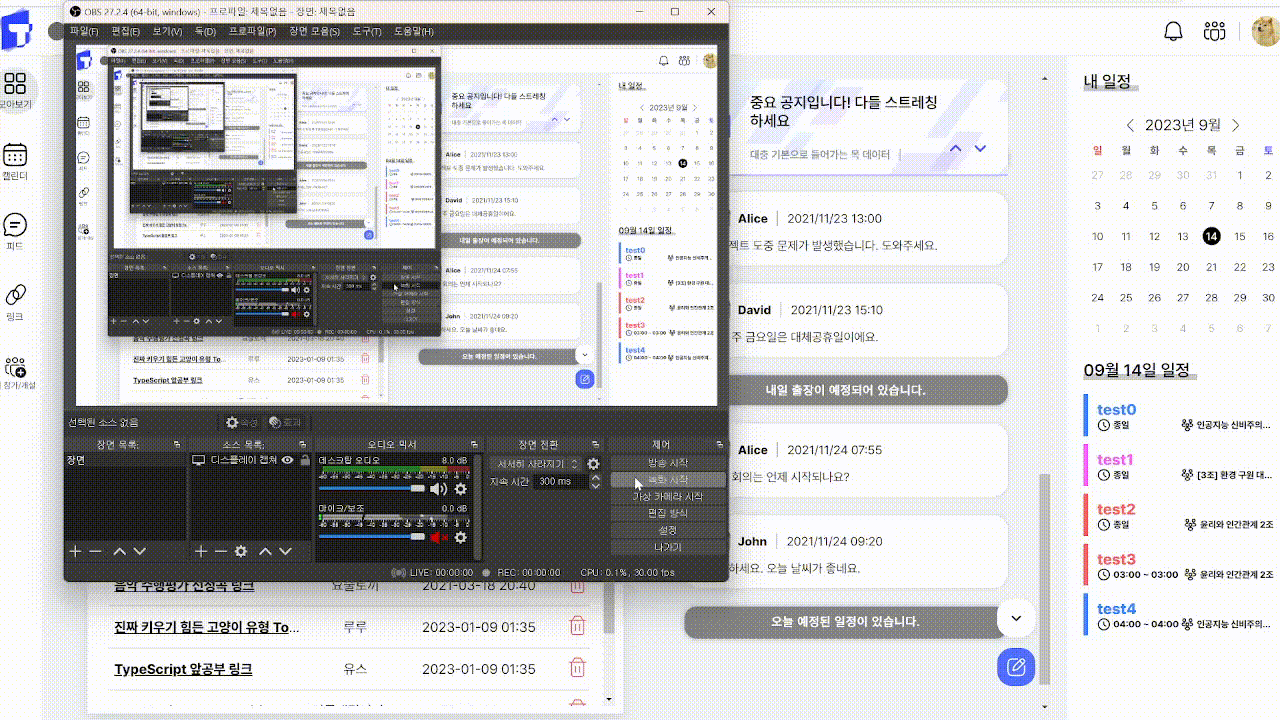Screen dimensions: 1280x720
Task: Click 가상 카메라 시작 button
Action: click(x=668, y=496)
